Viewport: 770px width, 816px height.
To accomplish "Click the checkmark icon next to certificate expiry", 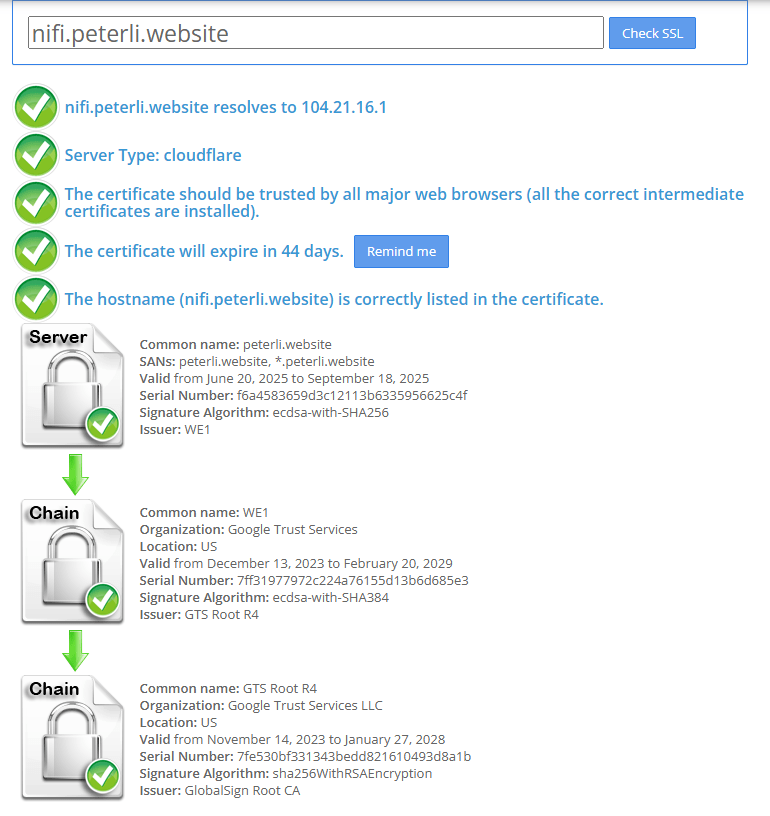I will 36,251.
